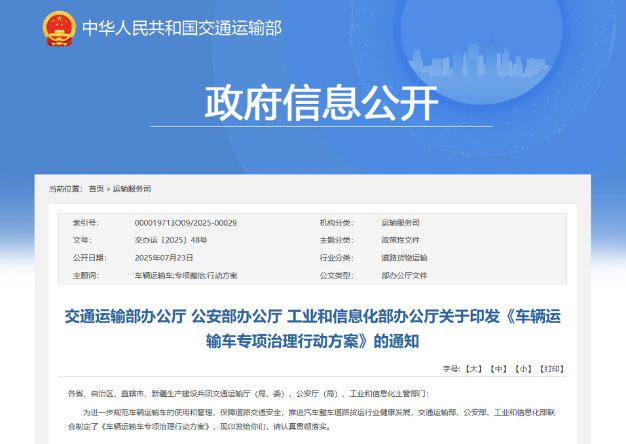This screenshot has height=444, width=626.
Task: Click the 主题分类 label
Action: click(x=336, y=240)
